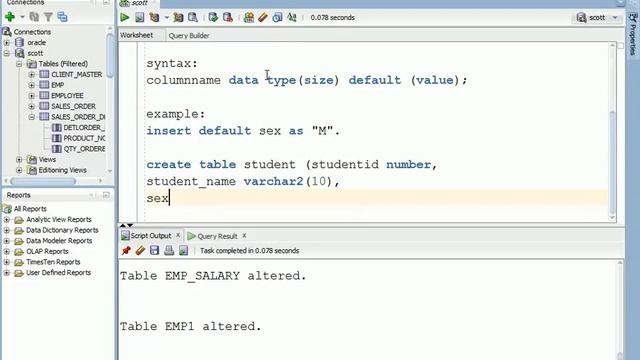Viewport: 640px width, 360px height.
Task: Toggle upper/lower case conversion icon
Action: [x=292, y=18]
